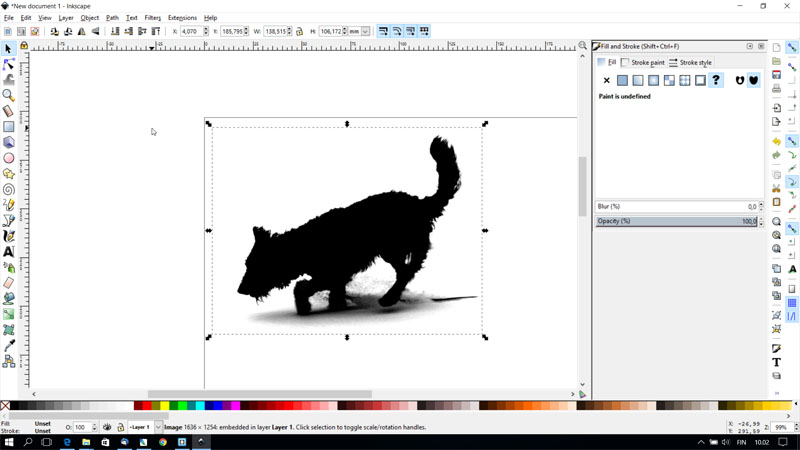The width and height of the screenshot is (800, 450).
Task: Select the Pencil freehand tool
Action: click(x=8, y=205)
